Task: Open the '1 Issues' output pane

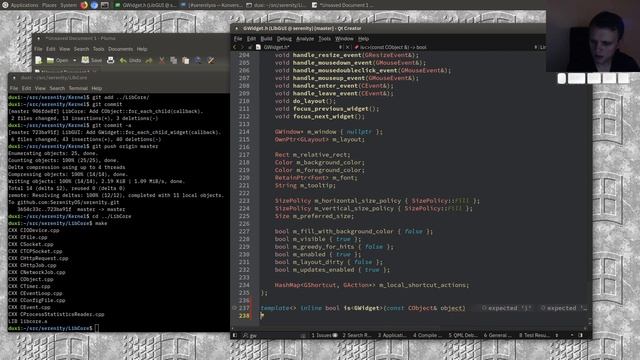Action: tap(324, 335)
